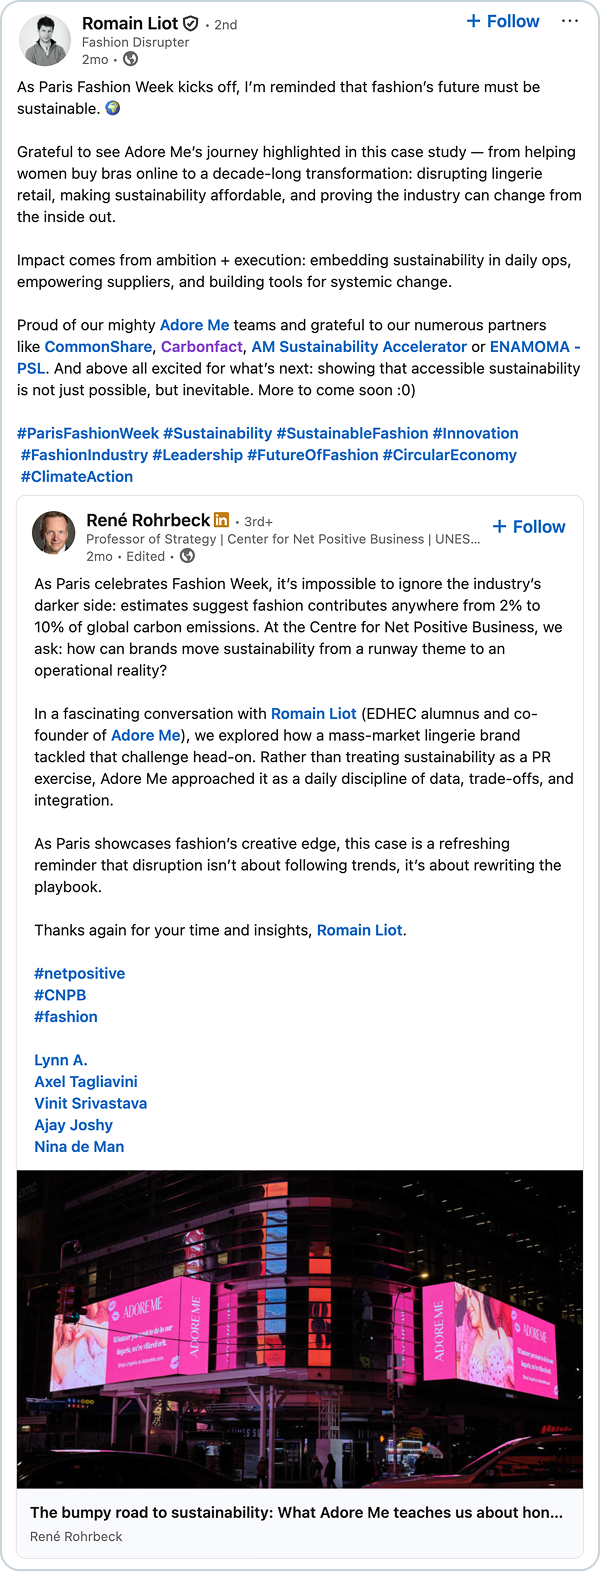Open the Carbonfact partner link
Viewport: 600px width, 1572px height.
[202, 347]
